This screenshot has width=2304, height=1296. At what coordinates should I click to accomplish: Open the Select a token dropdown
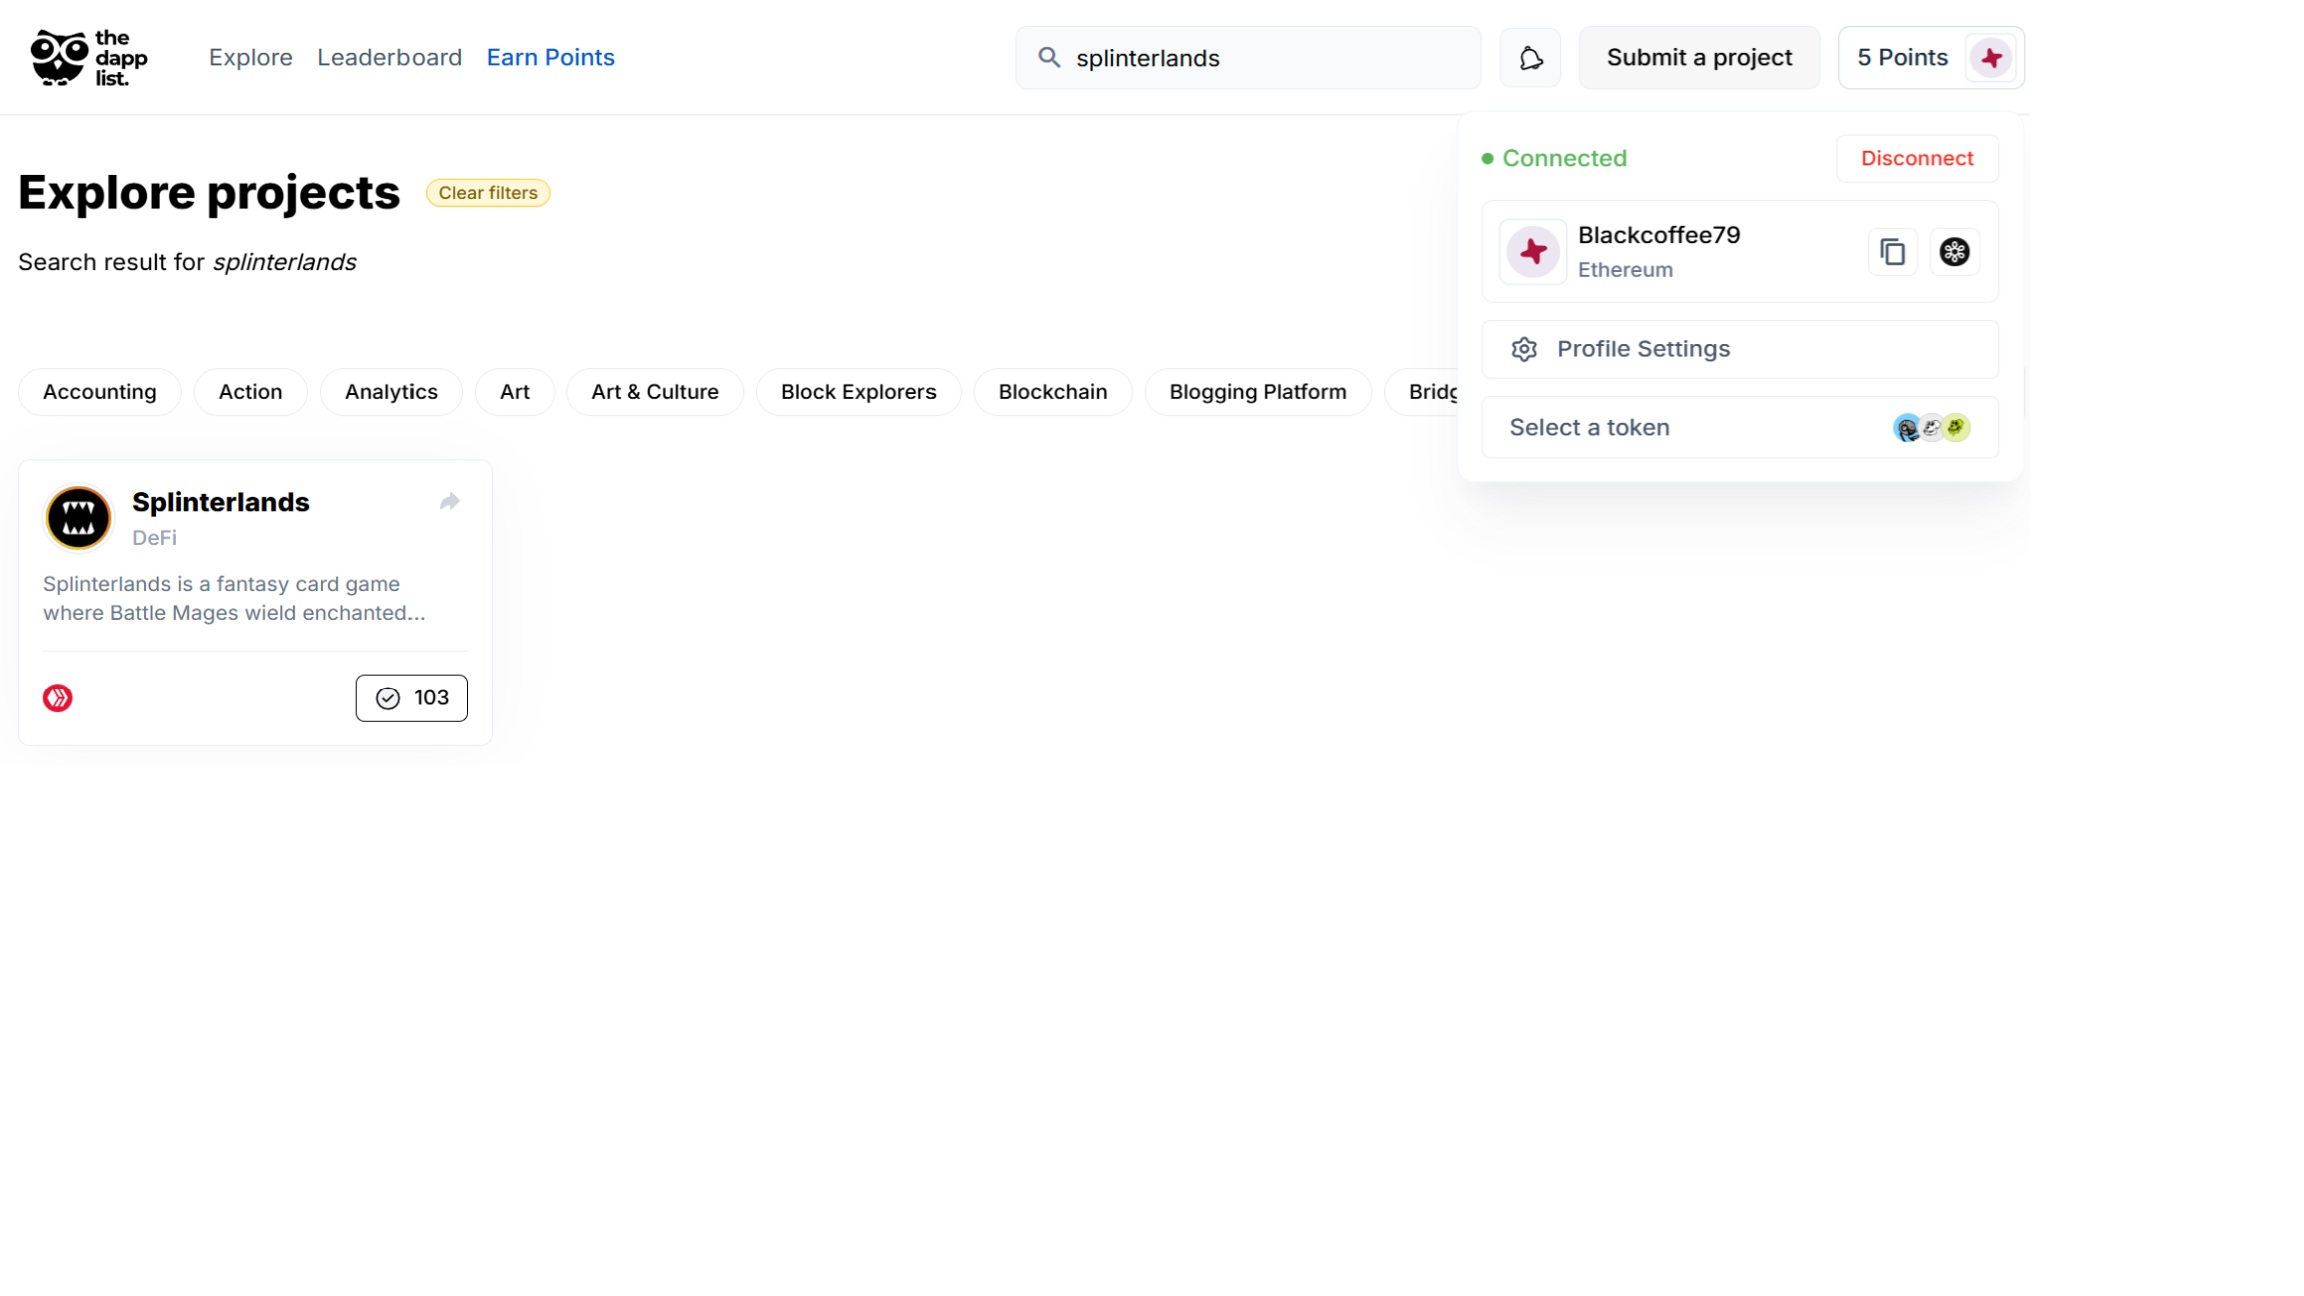coord(1740,428)
